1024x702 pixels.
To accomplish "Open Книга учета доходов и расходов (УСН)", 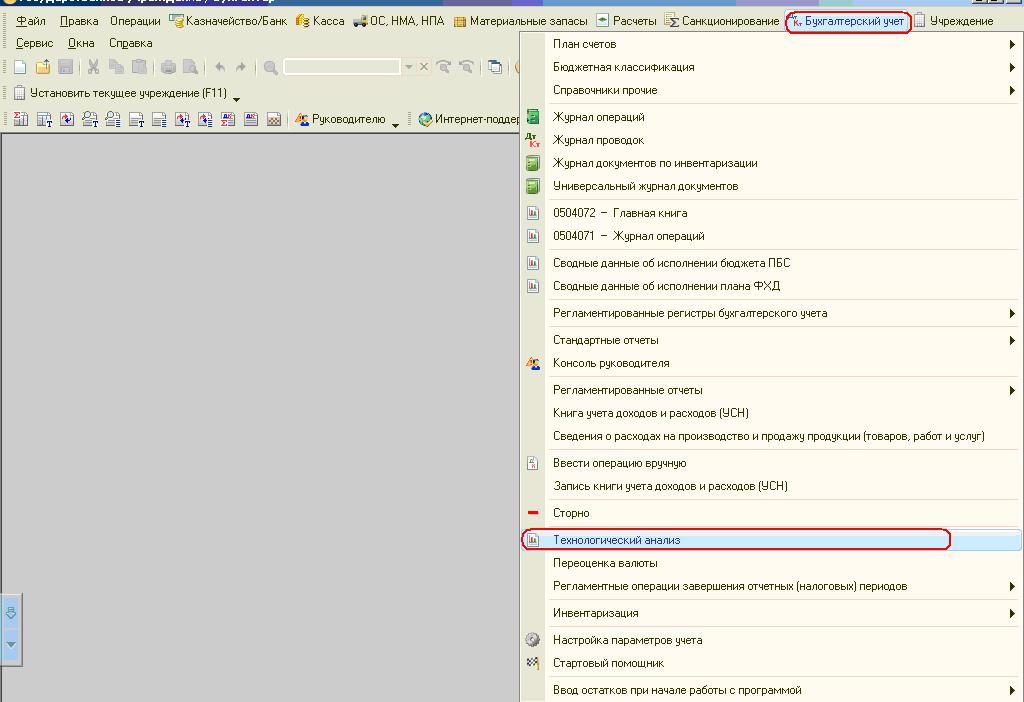I will tap(772, 413).
